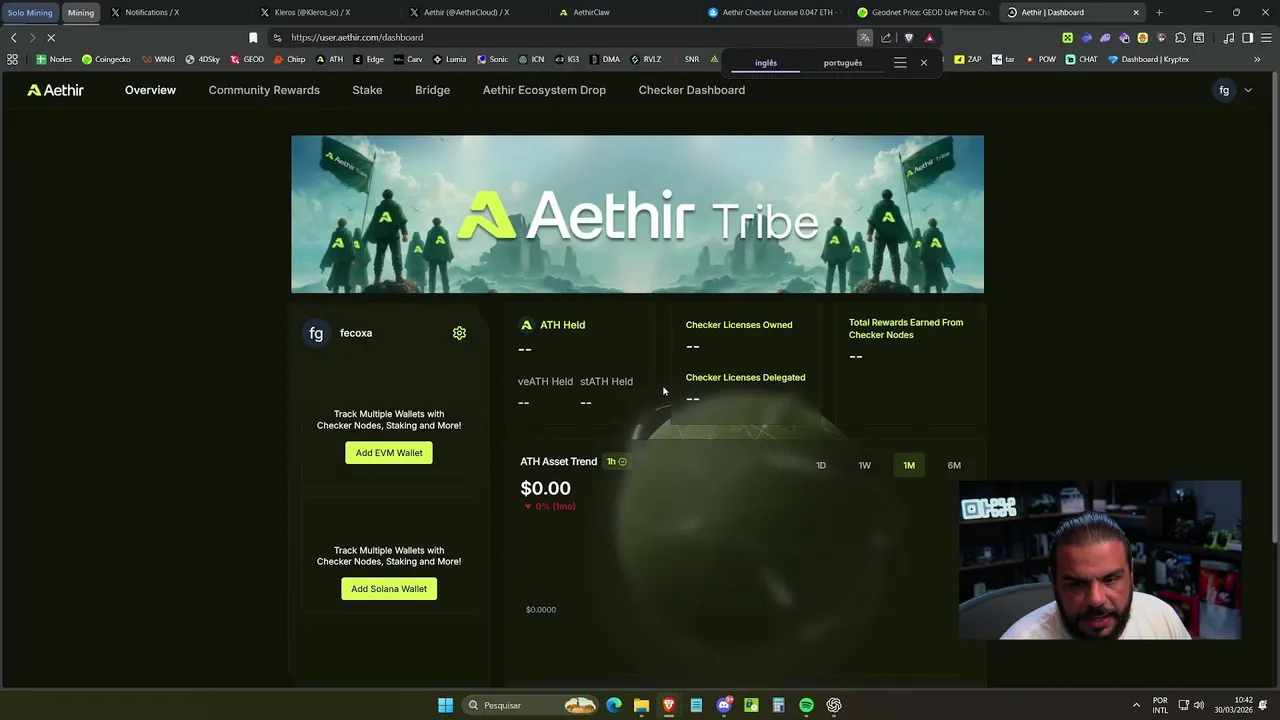Click Add Solana Wallet button
Screen dimensions: 1280x720
coord(389,589)
